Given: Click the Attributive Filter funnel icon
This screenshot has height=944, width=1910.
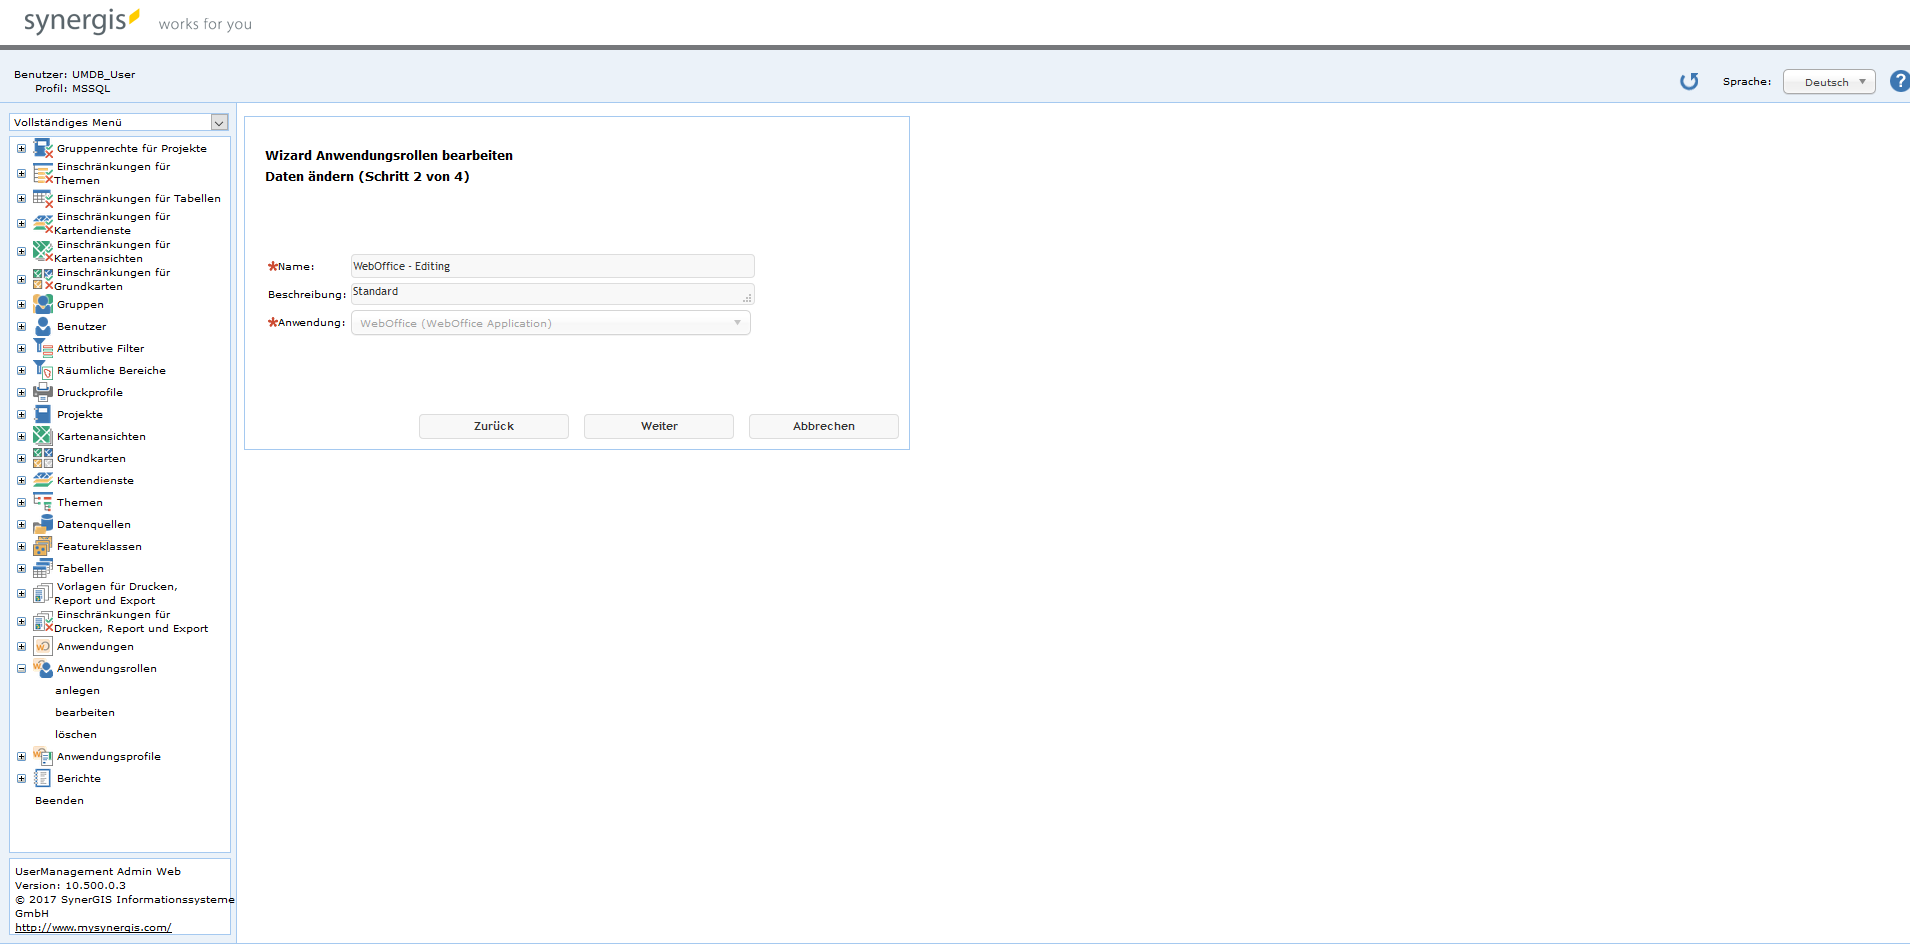Looking at the screenshot, I should click(43, 347).
